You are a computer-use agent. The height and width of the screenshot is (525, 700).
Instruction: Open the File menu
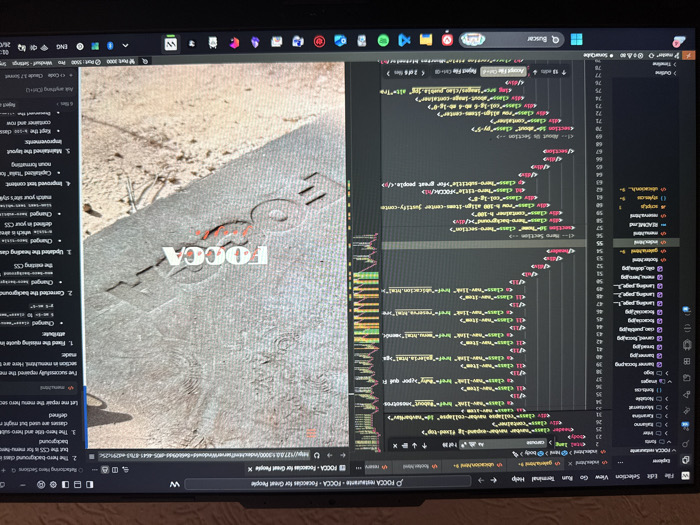(669, 476)
